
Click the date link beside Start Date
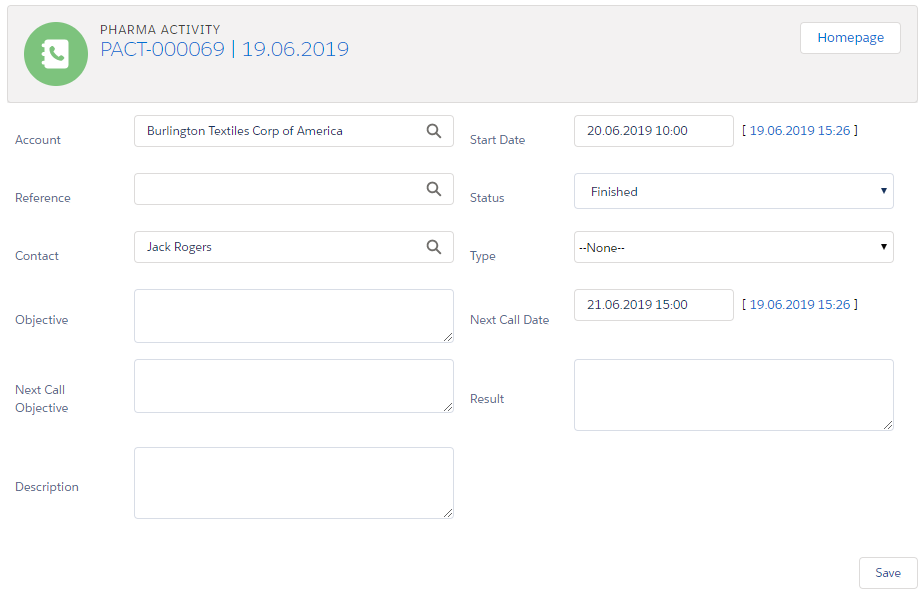click(799, 131)
